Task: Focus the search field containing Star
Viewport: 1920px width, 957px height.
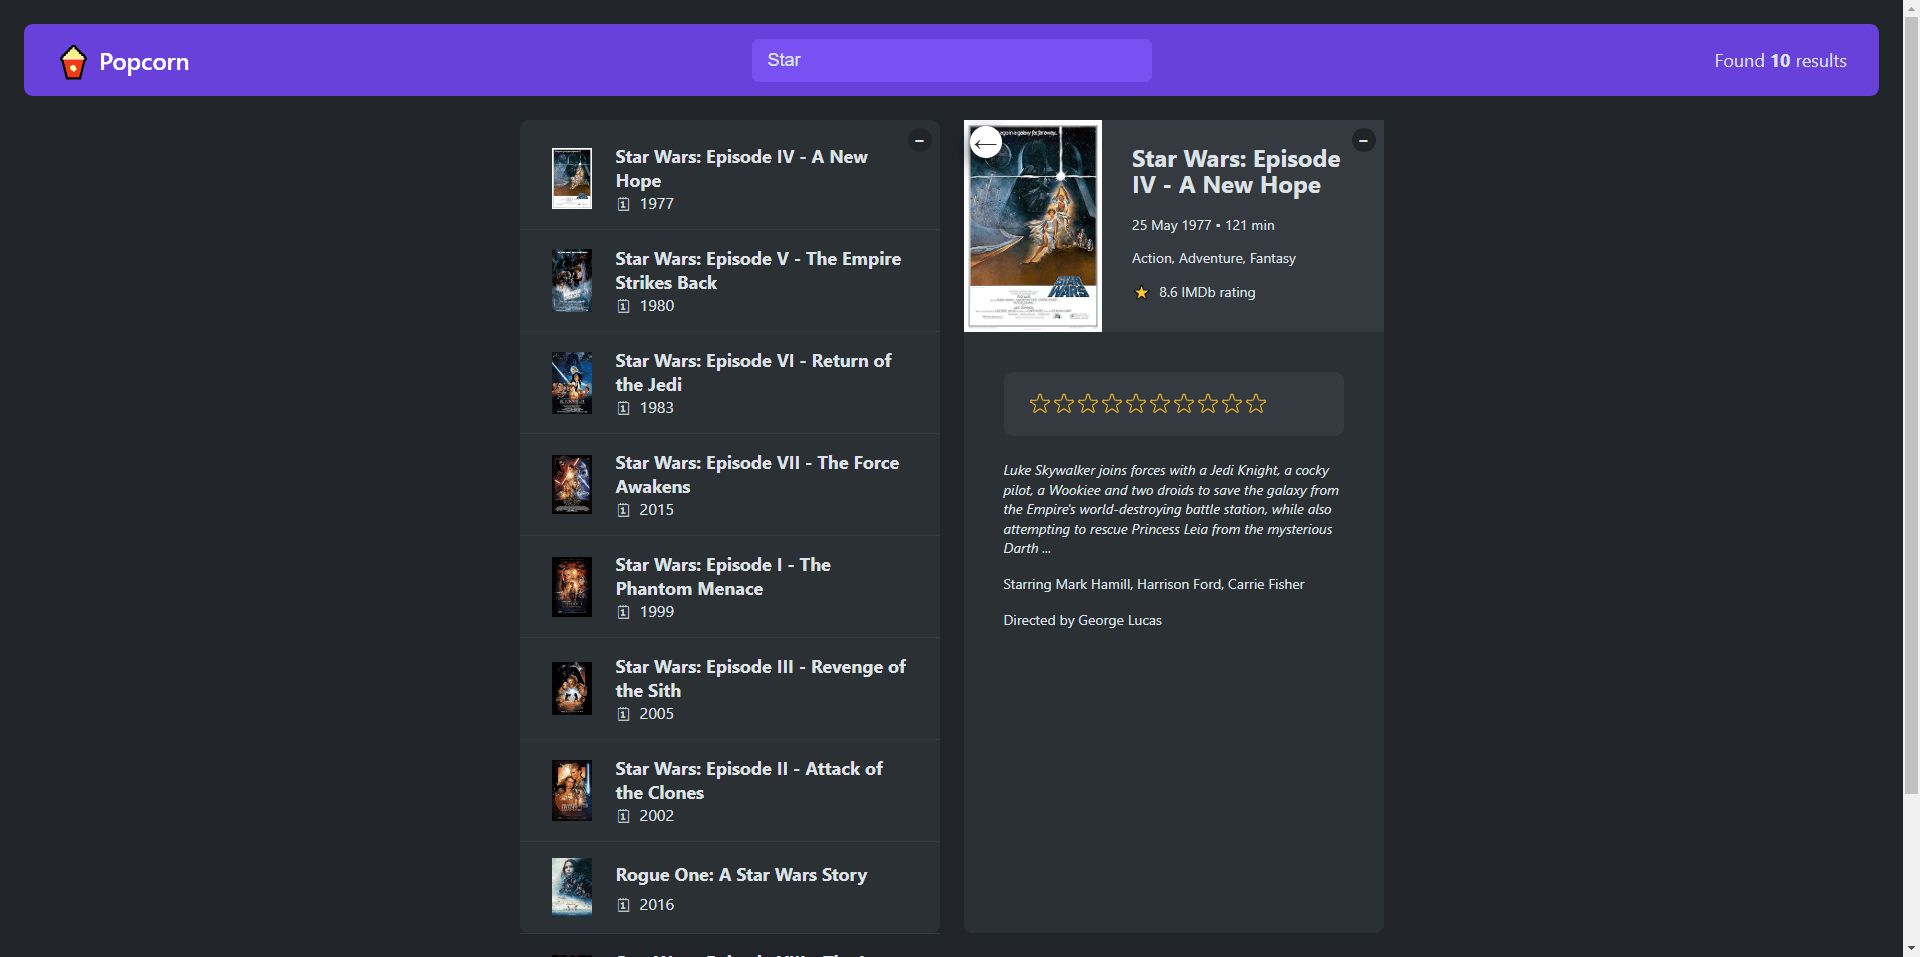Action: 951,60
